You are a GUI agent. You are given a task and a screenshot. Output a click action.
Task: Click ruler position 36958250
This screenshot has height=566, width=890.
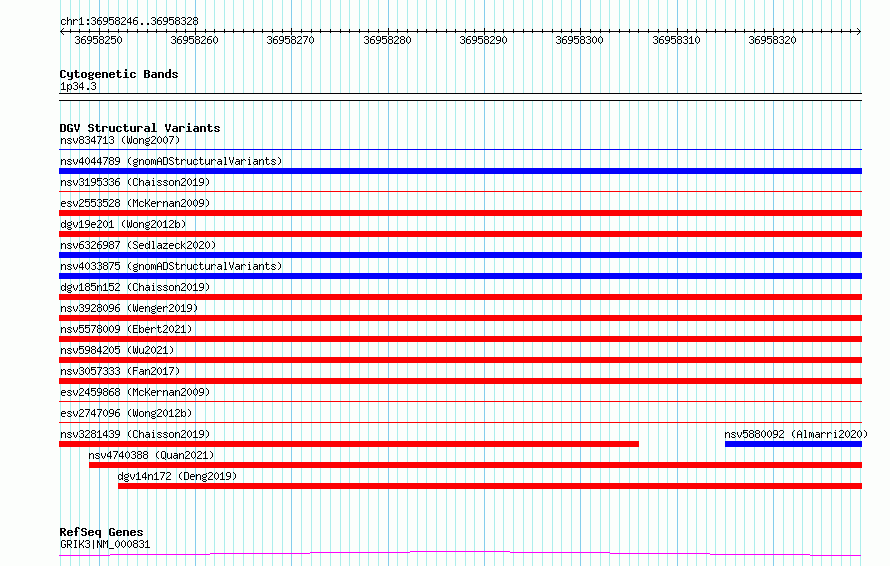click(x=98, y=40)
